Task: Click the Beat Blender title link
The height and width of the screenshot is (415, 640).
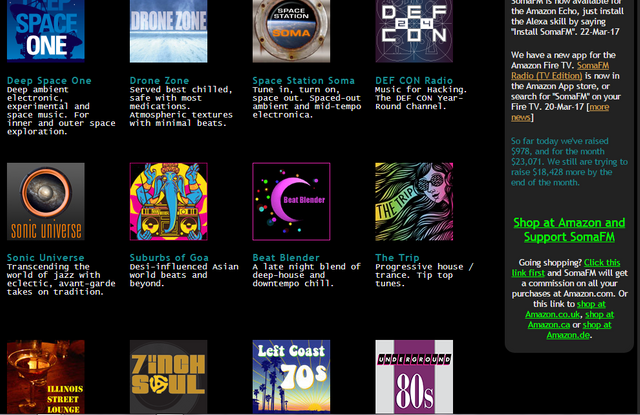Action: pyautogui.click(x=286, y=257)
